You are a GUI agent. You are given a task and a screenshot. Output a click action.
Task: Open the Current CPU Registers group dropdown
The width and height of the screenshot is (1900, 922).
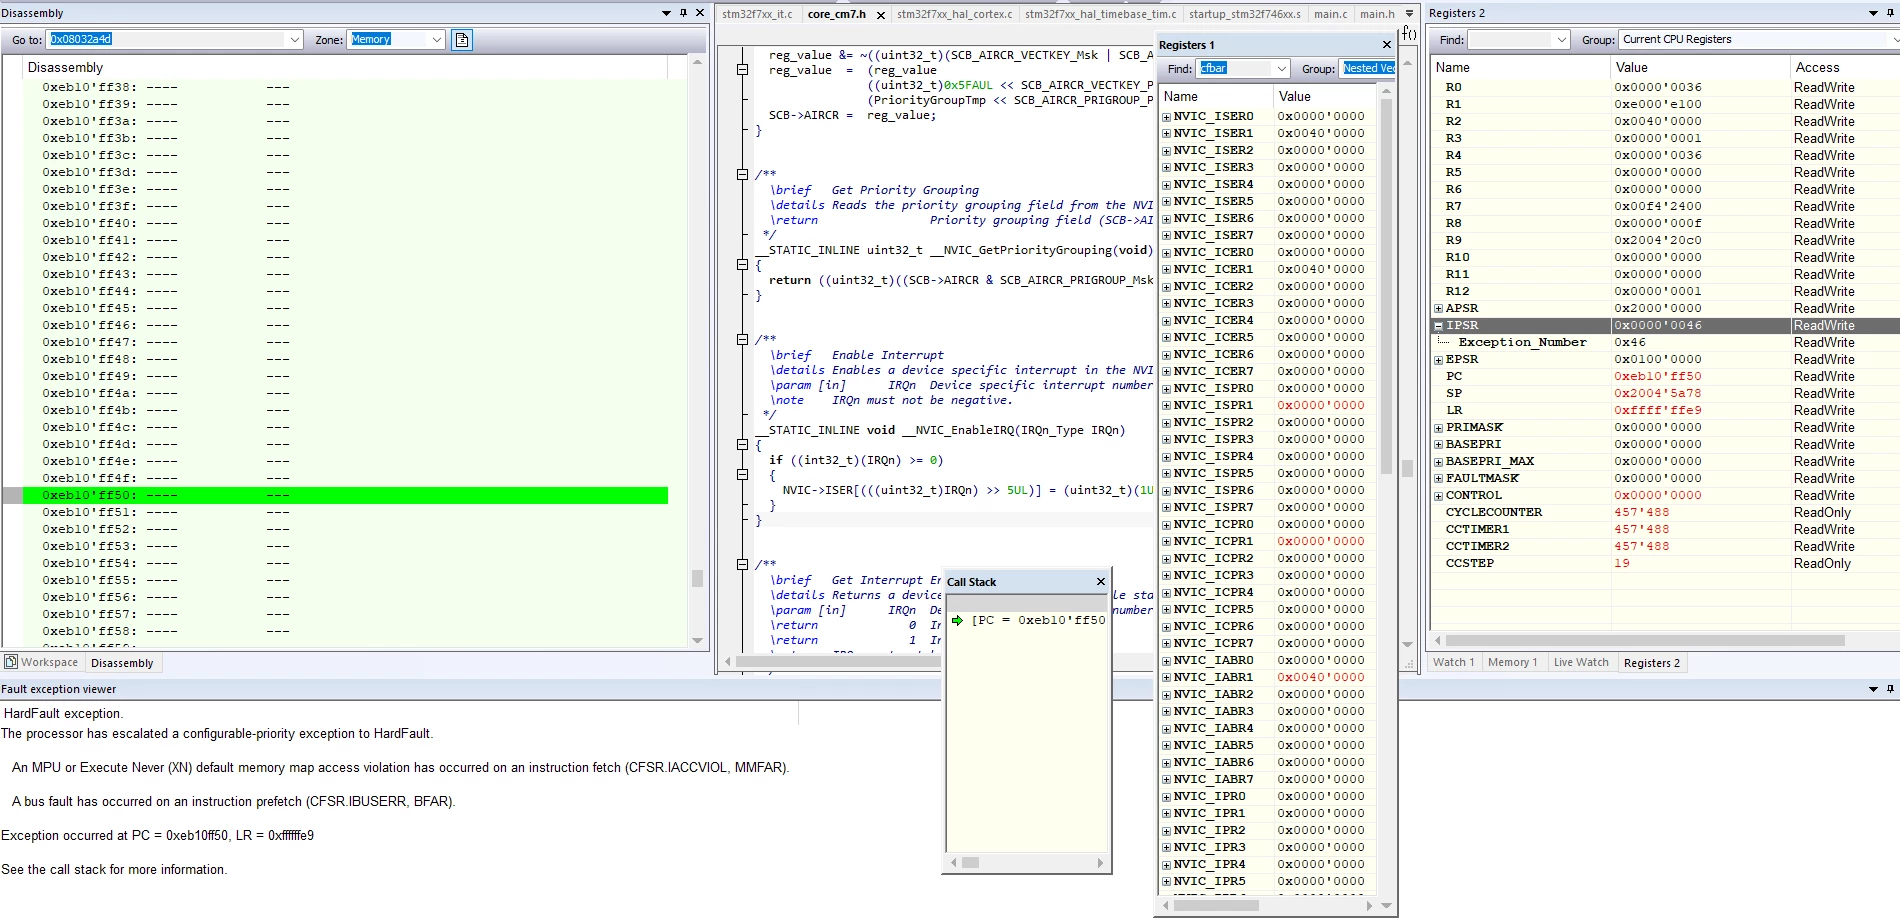click(x=1893, y=40)
